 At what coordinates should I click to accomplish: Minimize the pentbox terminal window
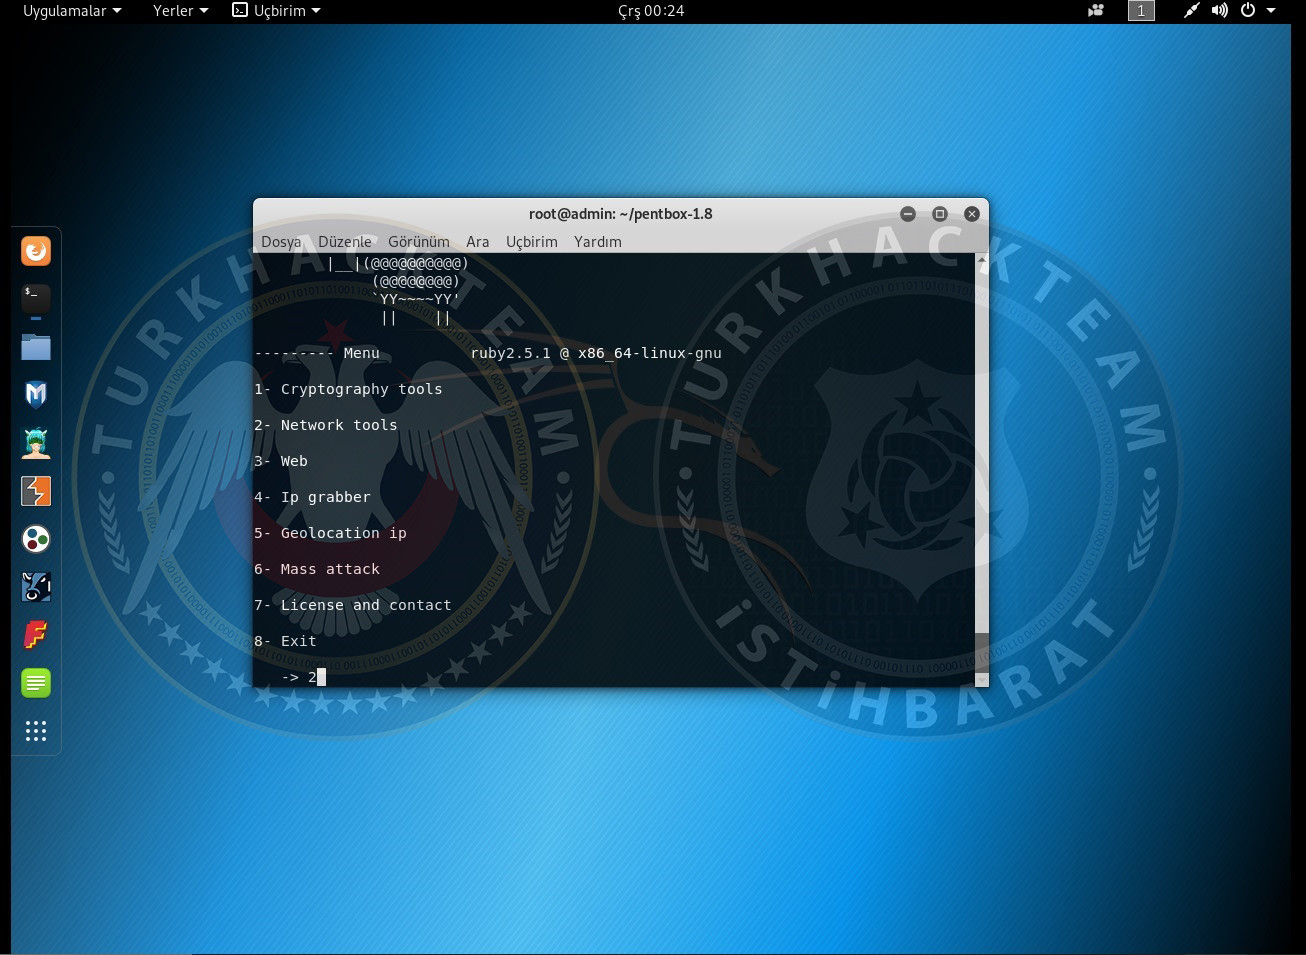[908, 214]
